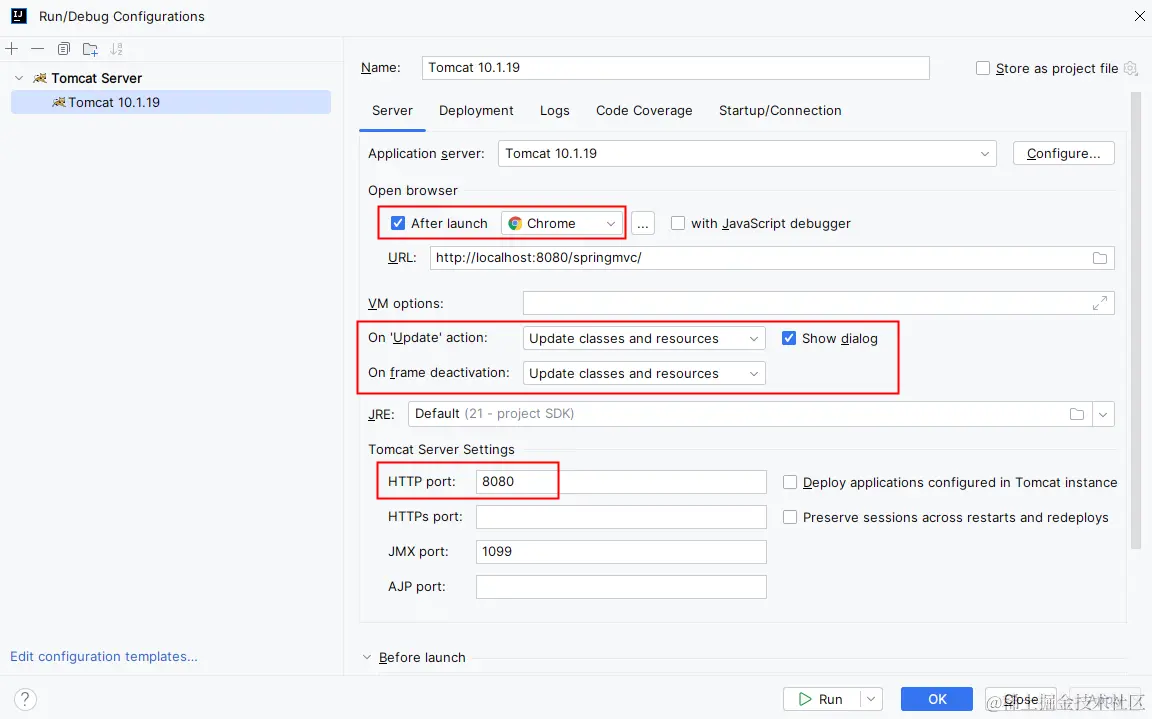This screenshot has width=1152, height=719.
Task: Enable Deploy applications configured in Tomcat instance
Action: 790,482
